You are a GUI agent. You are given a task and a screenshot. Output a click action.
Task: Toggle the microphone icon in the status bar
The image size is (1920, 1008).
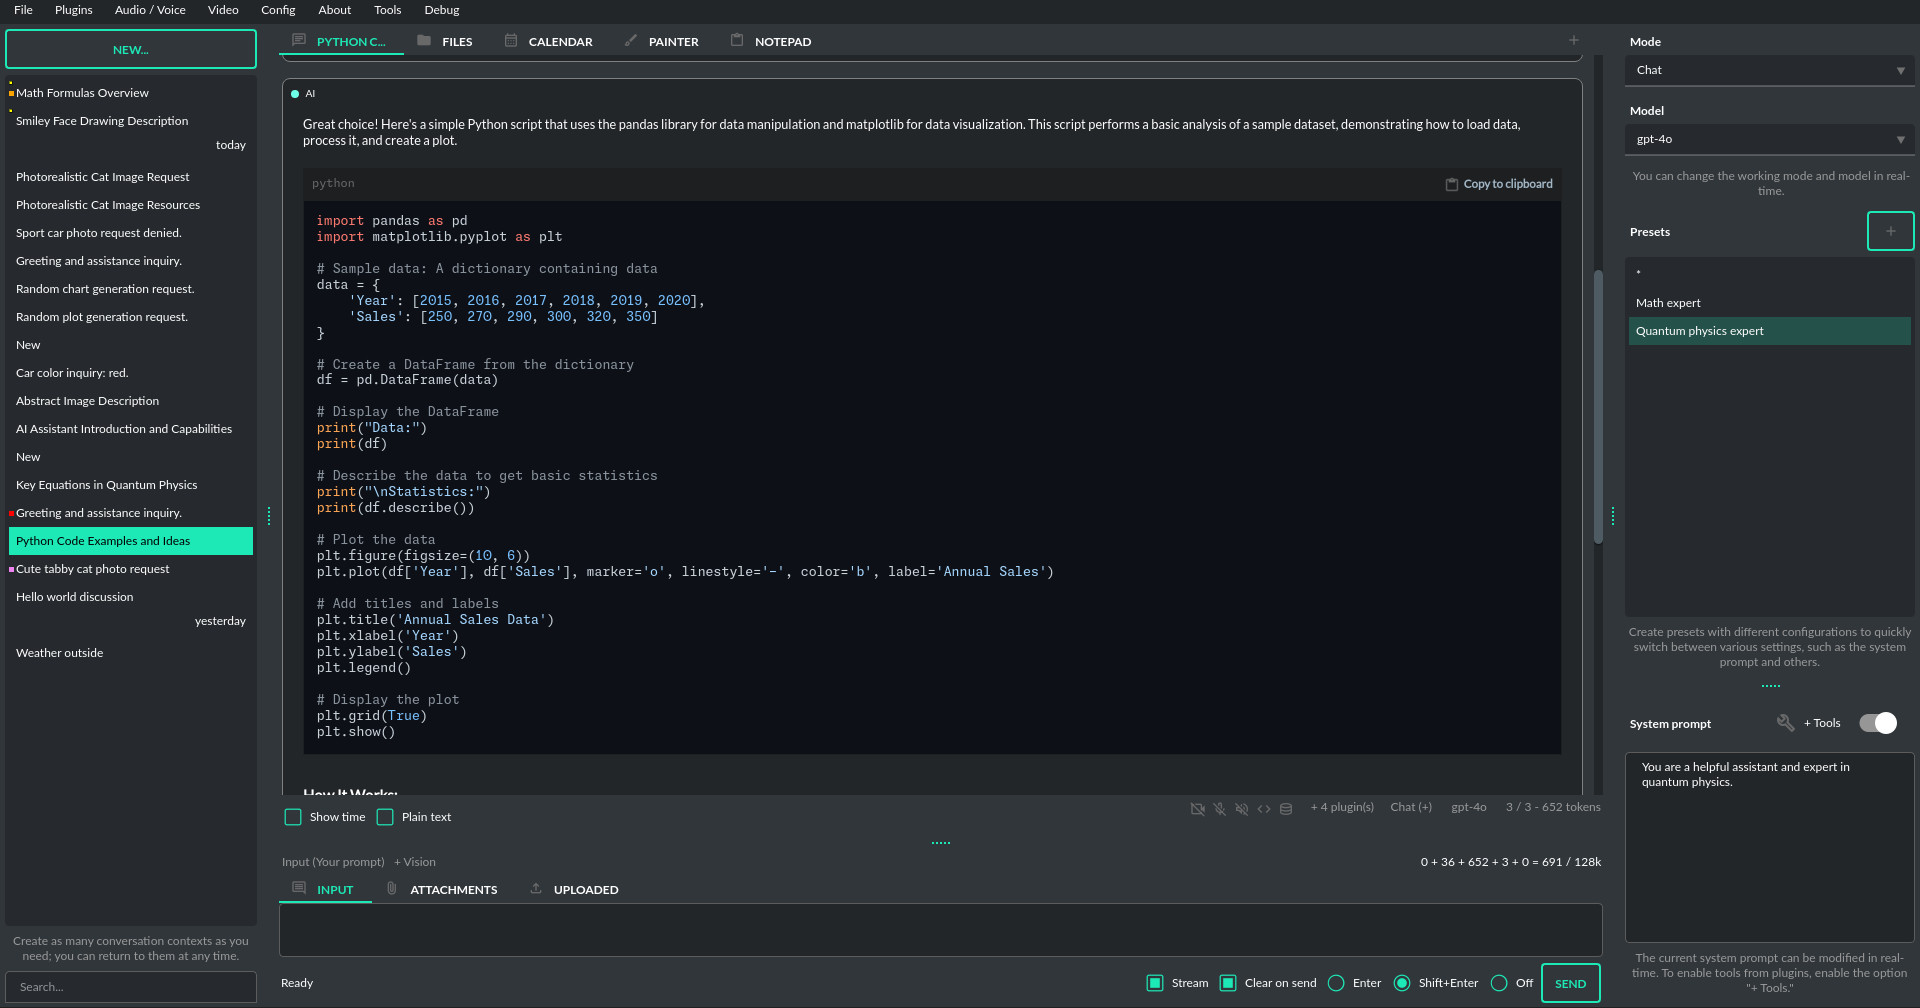pyautogui.click(x=1219, y=808)
